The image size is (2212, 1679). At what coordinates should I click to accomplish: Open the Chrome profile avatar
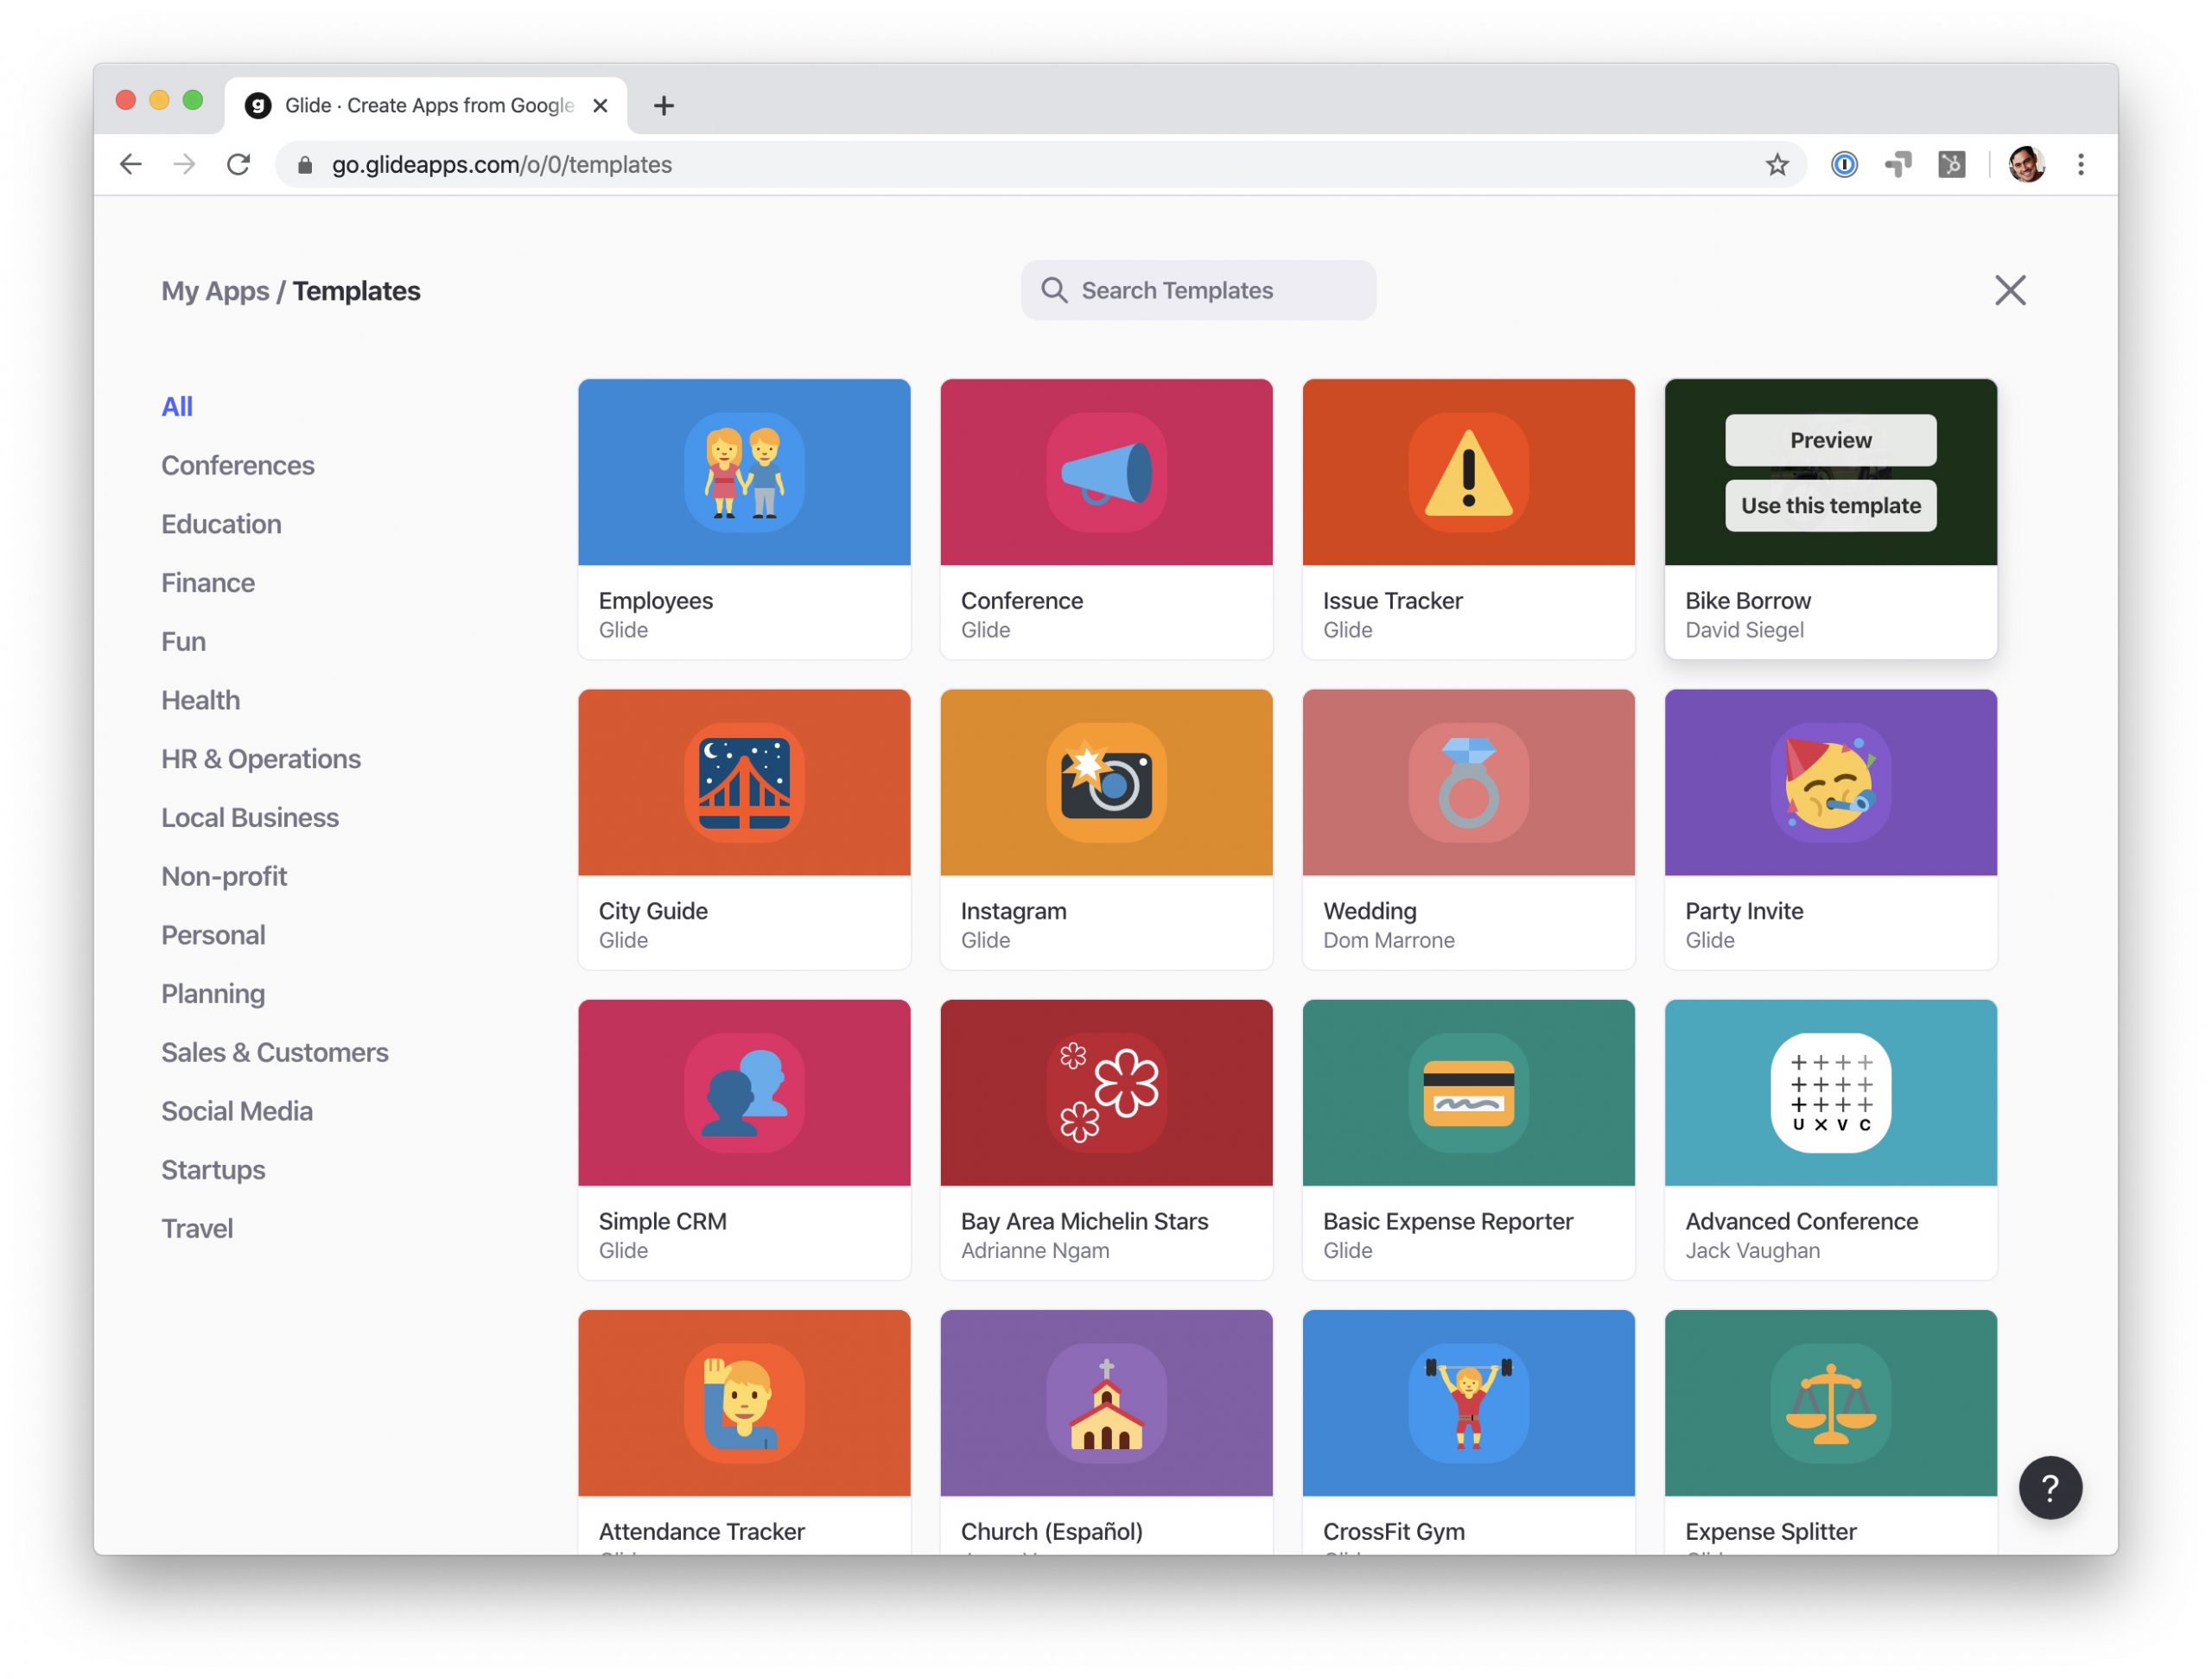click(2026, 164)
